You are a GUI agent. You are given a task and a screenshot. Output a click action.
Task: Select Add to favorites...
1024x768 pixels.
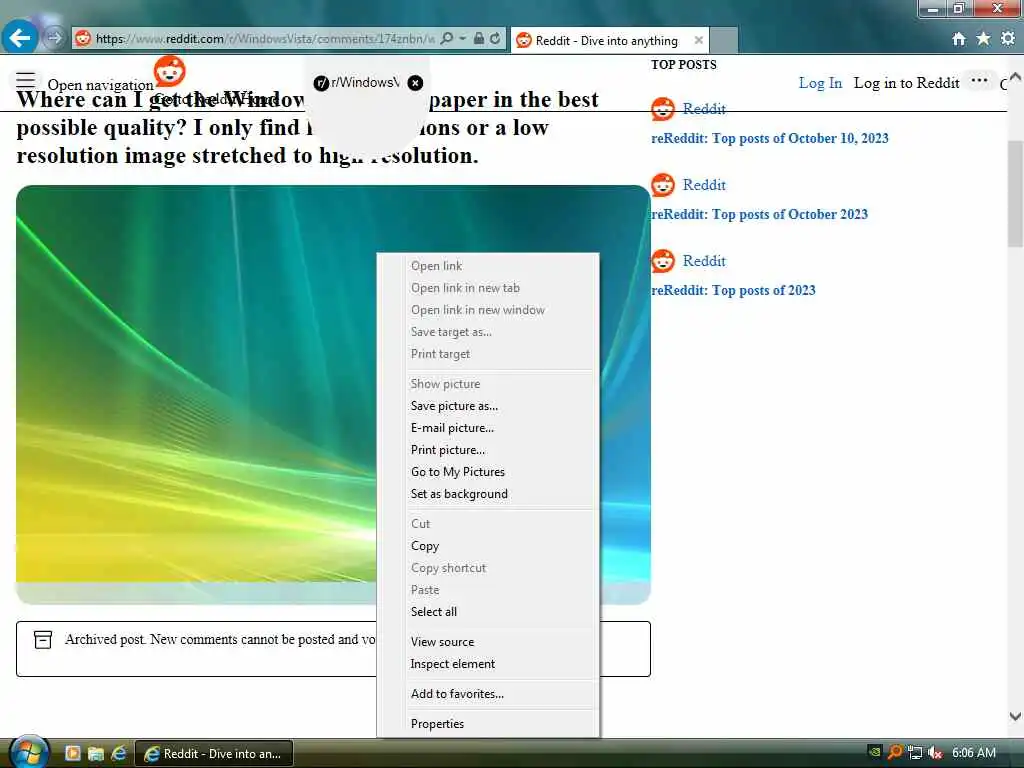pos(457,694)
